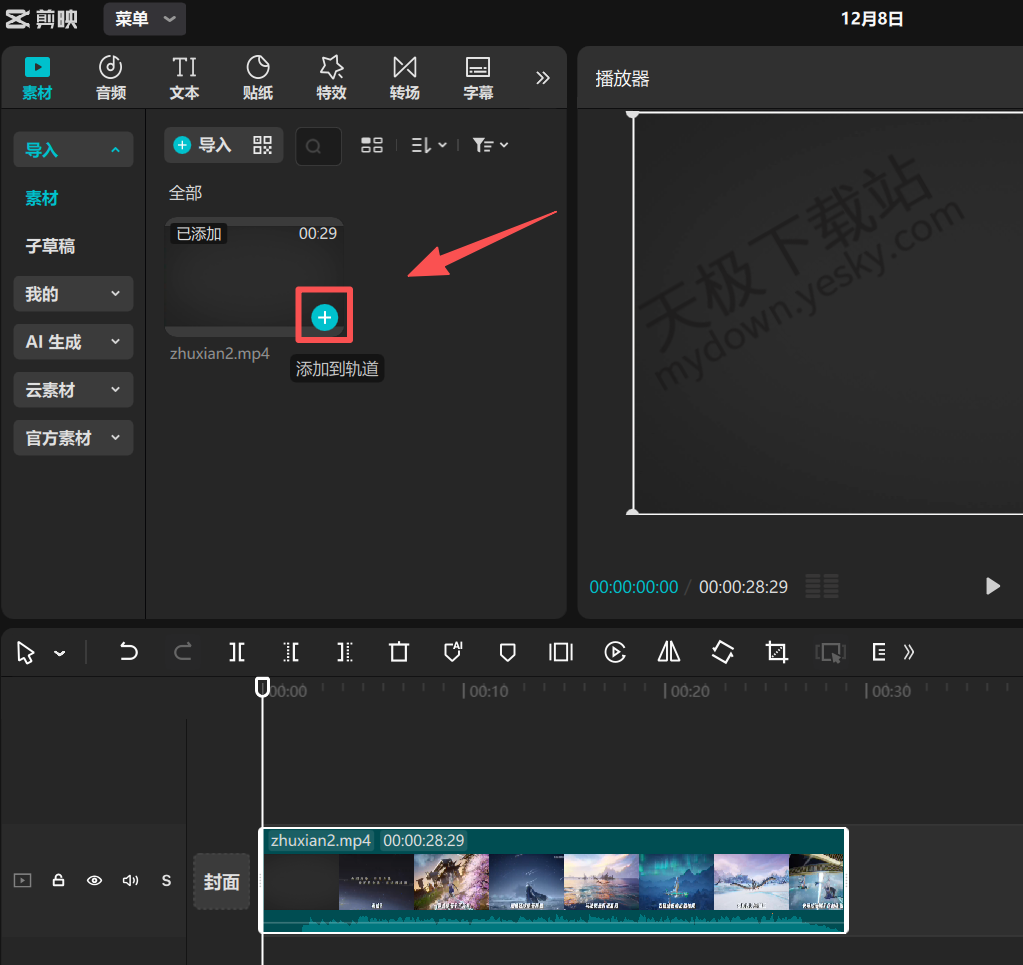Expand the AI 生成 section
The height and width of the screenshot is (965, 1023).
73,342
